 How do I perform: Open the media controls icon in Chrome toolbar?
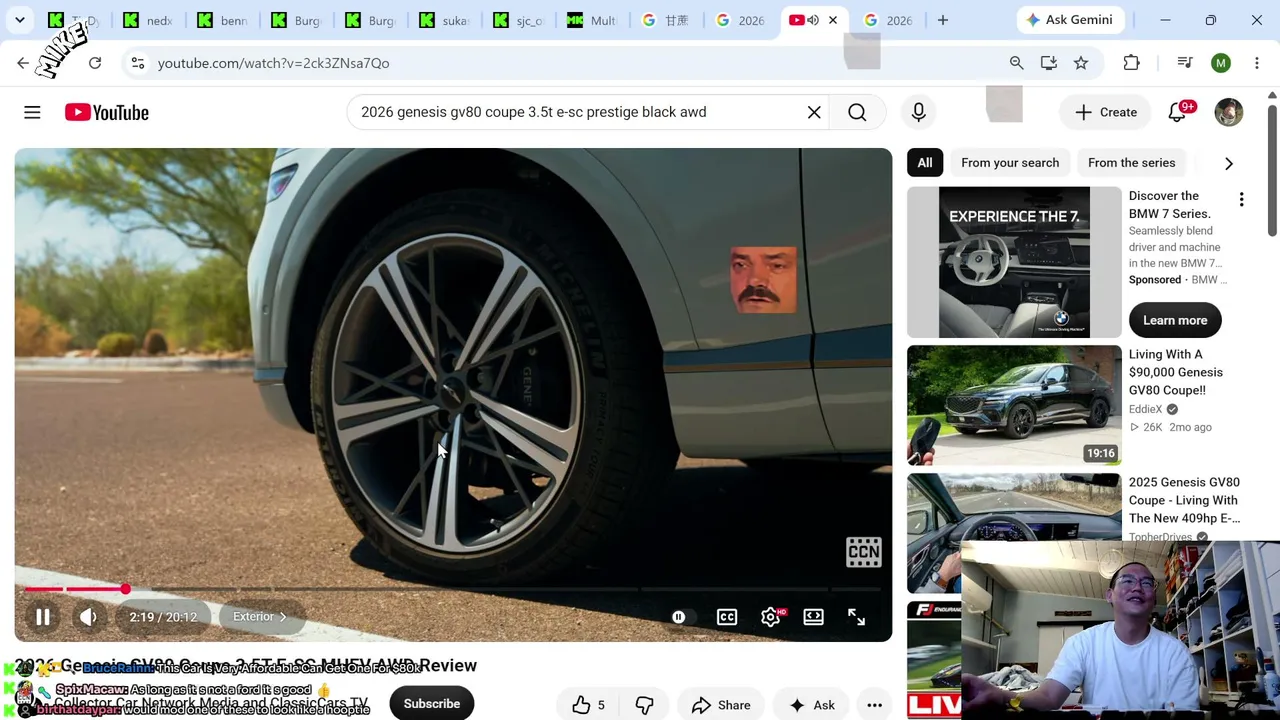1185,63
